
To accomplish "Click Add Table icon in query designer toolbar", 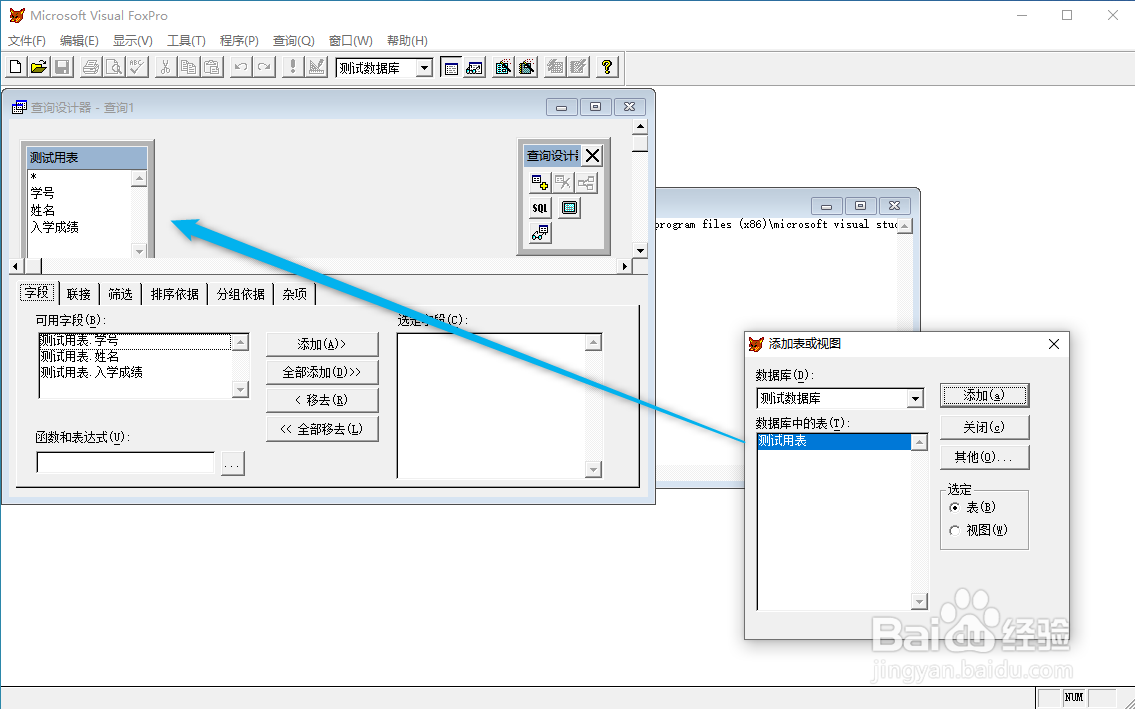I will click(x=540, y=182).
